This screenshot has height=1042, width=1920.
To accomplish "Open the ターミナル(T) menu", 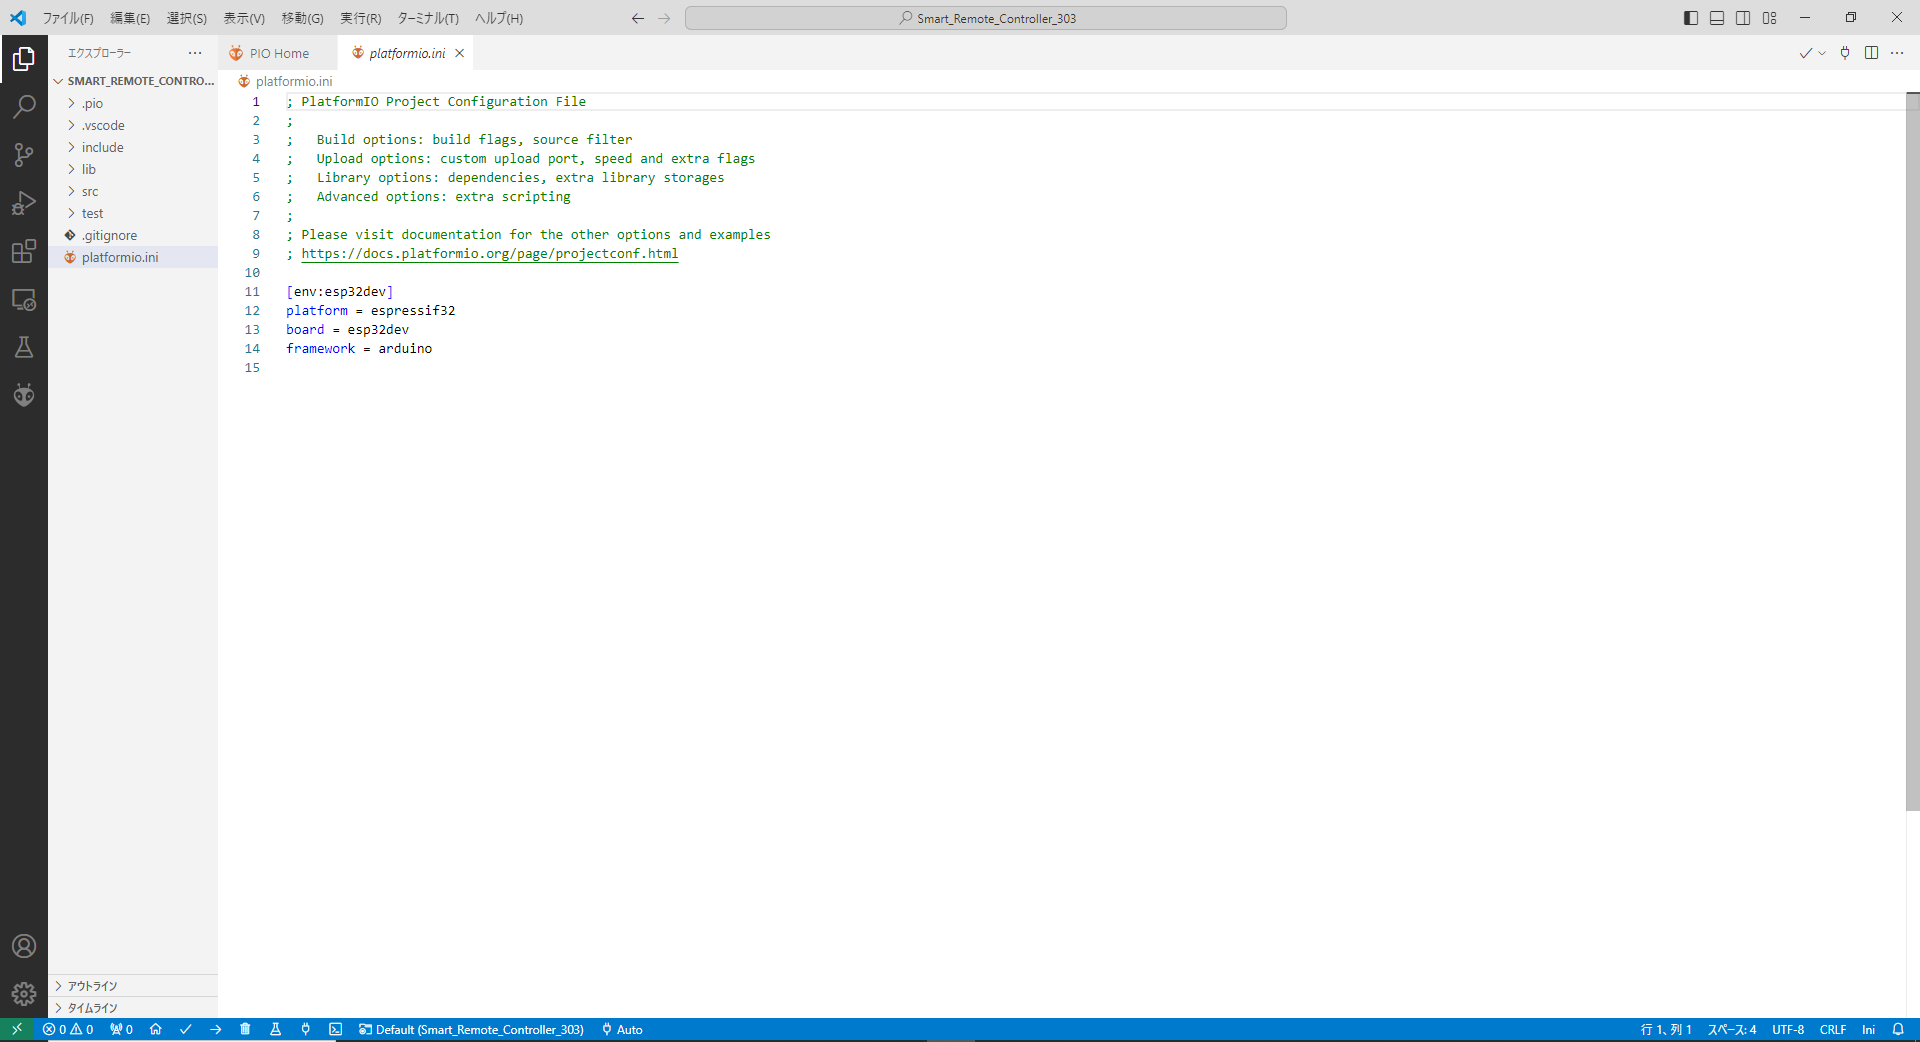I will 427,18.
